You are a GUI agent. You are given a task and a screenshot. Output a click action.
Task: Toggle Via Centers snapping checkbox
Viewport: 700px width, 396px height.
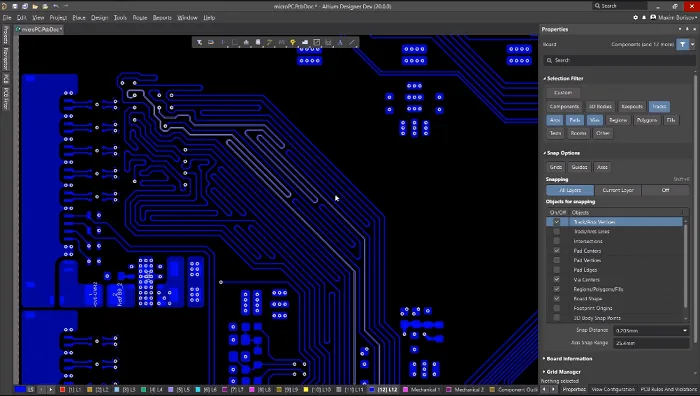[556, 279]
